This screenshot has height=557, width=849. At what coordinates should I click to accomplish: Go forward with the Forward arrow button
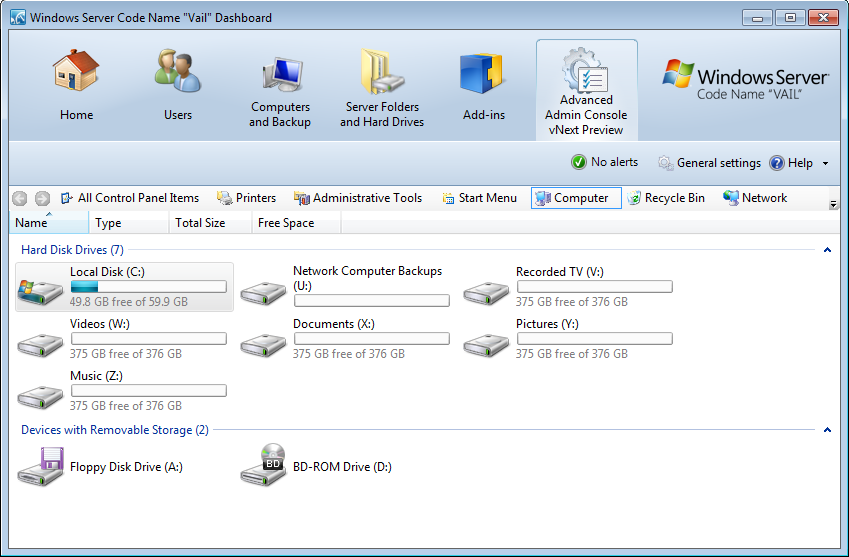point(42,198)
